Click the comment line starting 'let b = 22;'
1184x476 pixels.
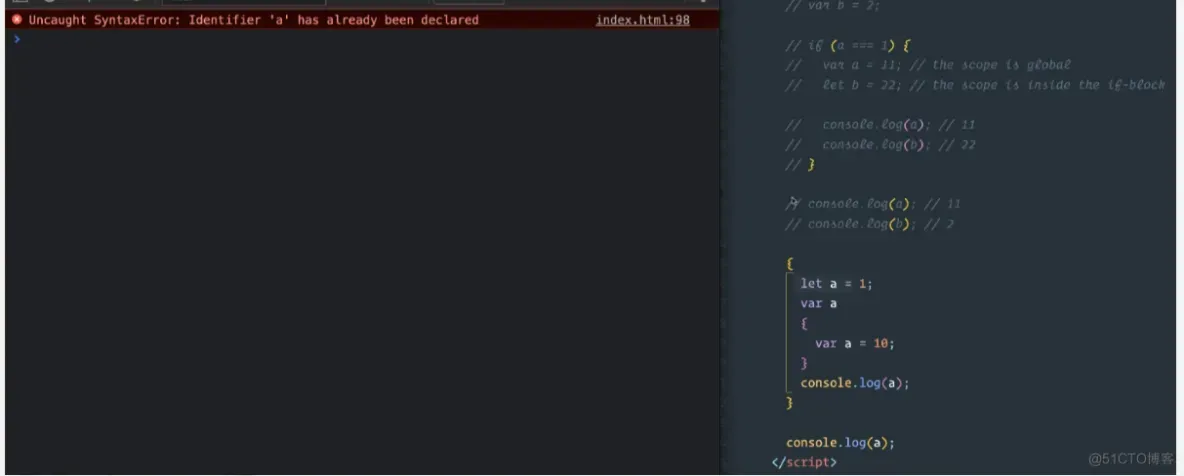pos(975,85)
